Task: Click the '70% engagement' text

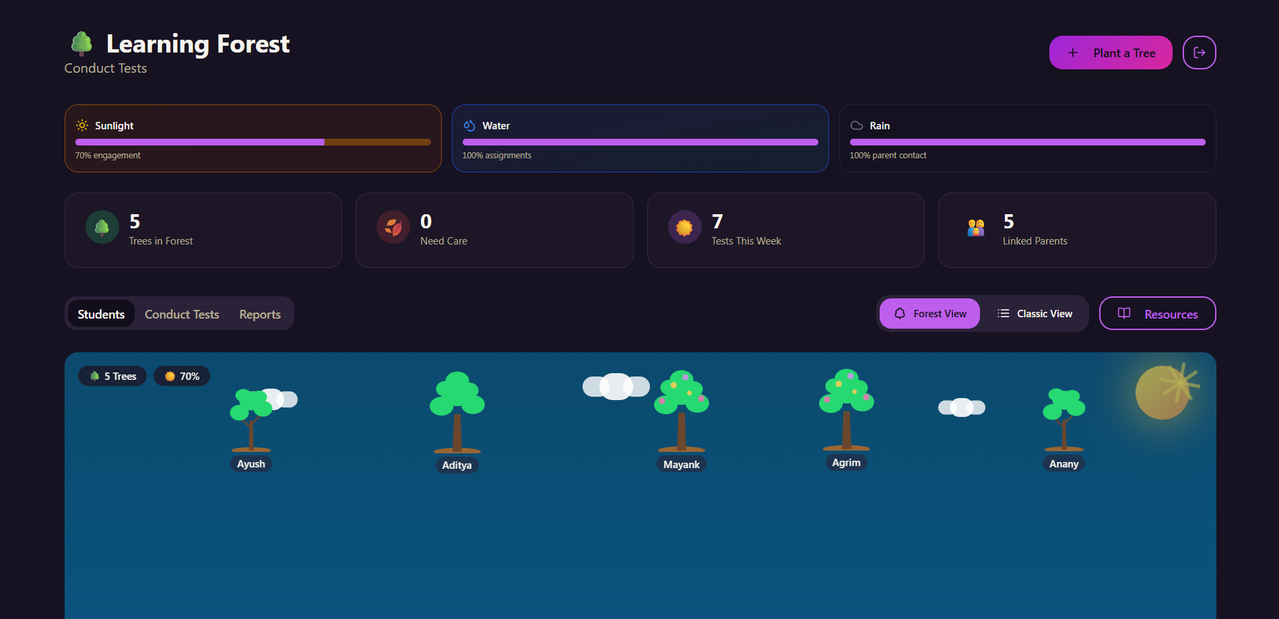Action: click(108, 156)
